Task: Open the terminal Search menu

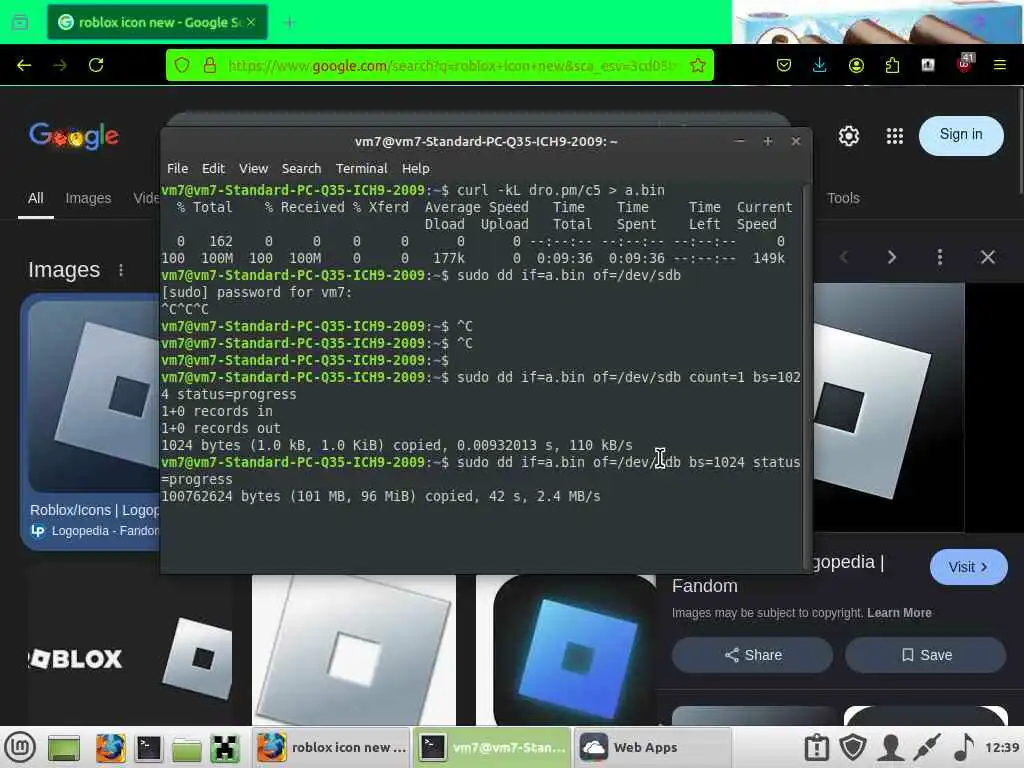Action: coord(301,168)
